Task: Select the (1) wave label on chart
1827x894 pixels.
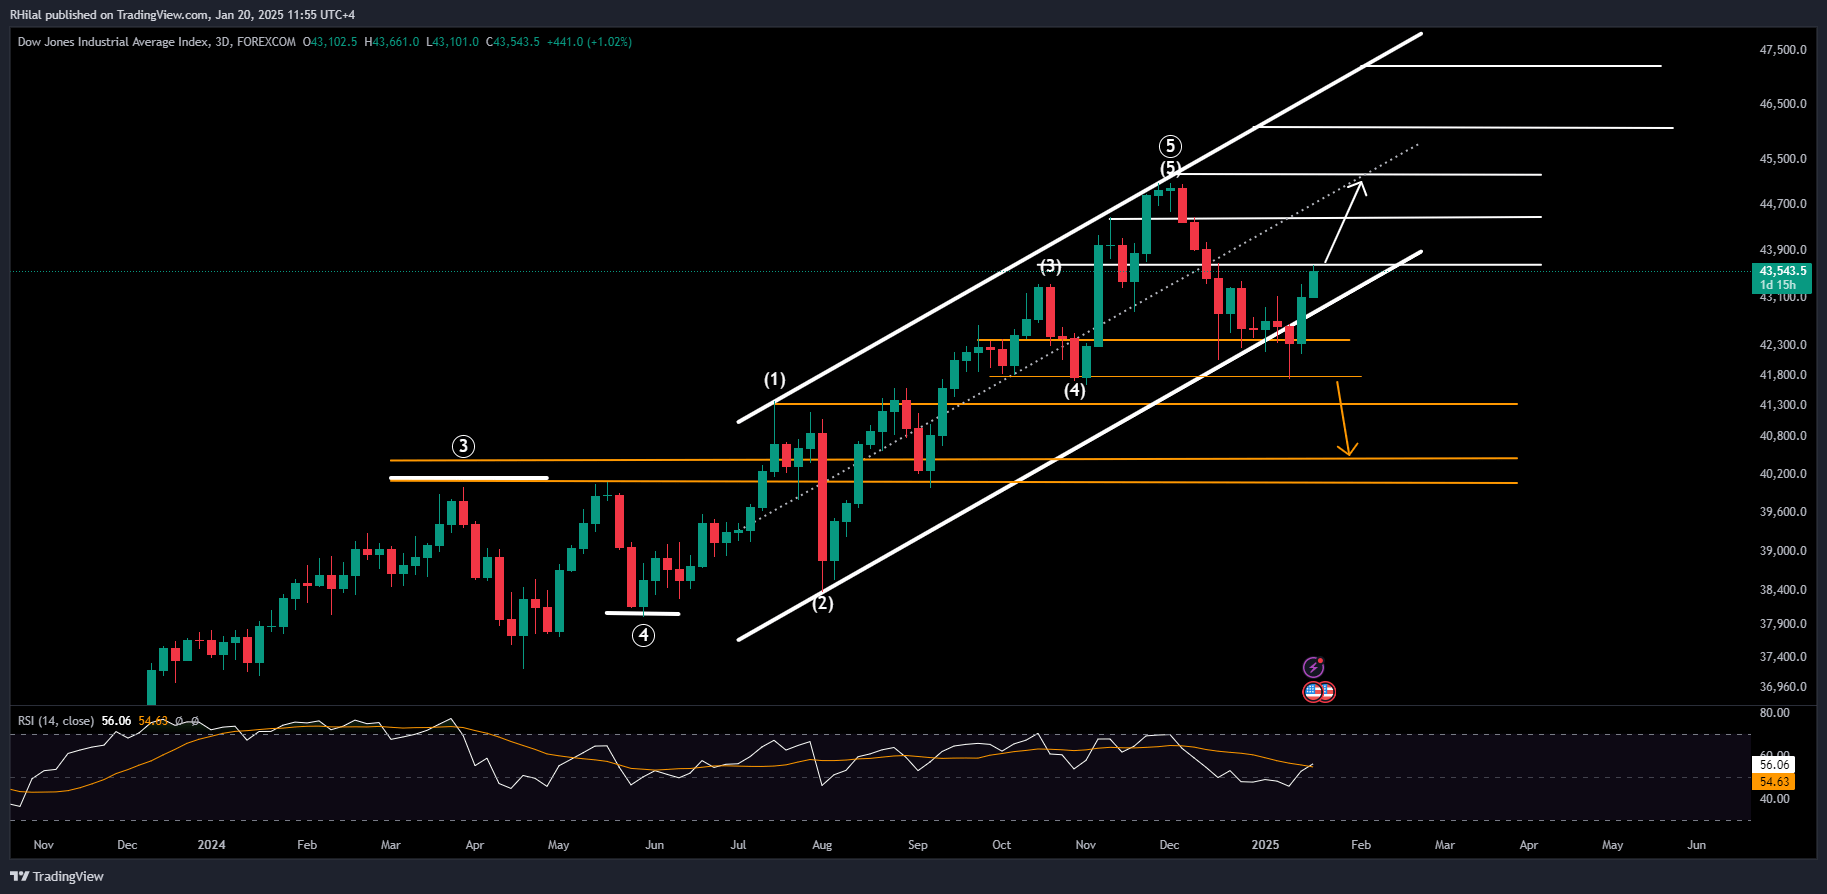Action: pyautogui.click(x=775, y=379)
